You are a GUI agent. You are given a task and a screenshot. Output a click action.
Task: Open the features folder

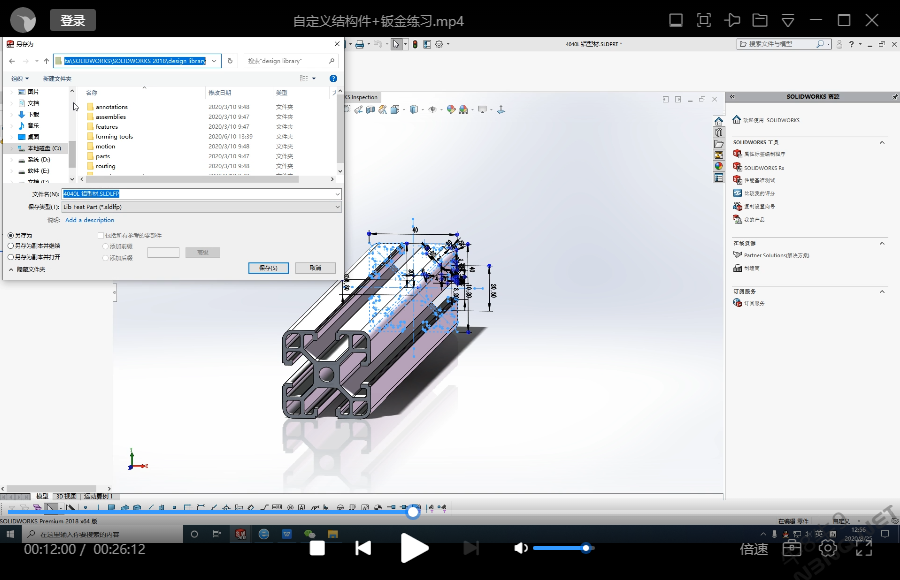(x=106, y=126)
